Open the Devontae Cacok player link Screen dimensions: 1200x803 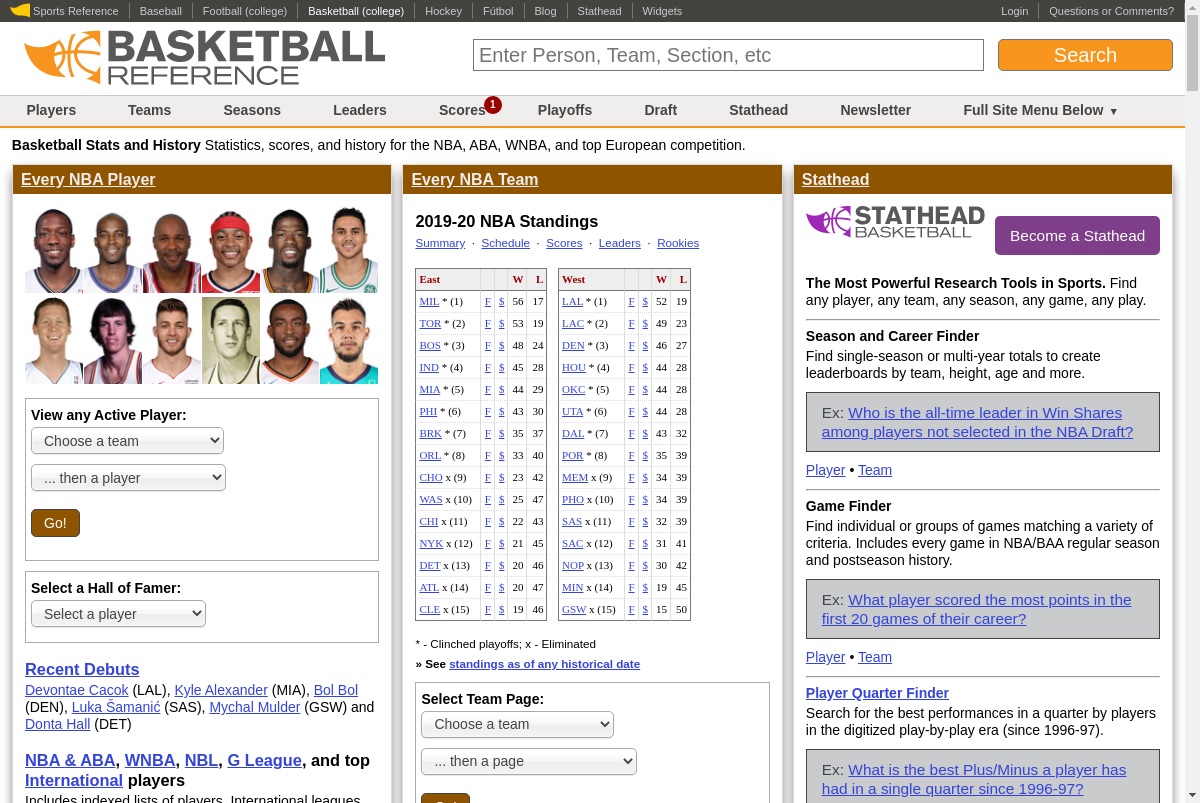click(x=77, y=690)
